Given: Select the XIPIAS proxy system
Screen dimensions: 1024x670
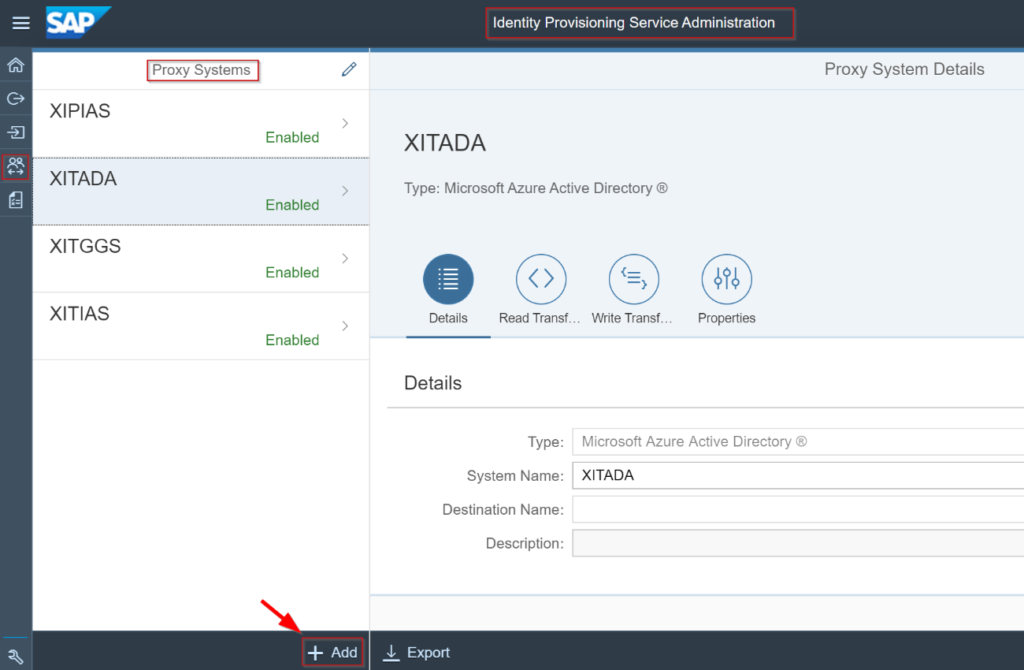Looking at the screenshot, I should click(200, 123).
